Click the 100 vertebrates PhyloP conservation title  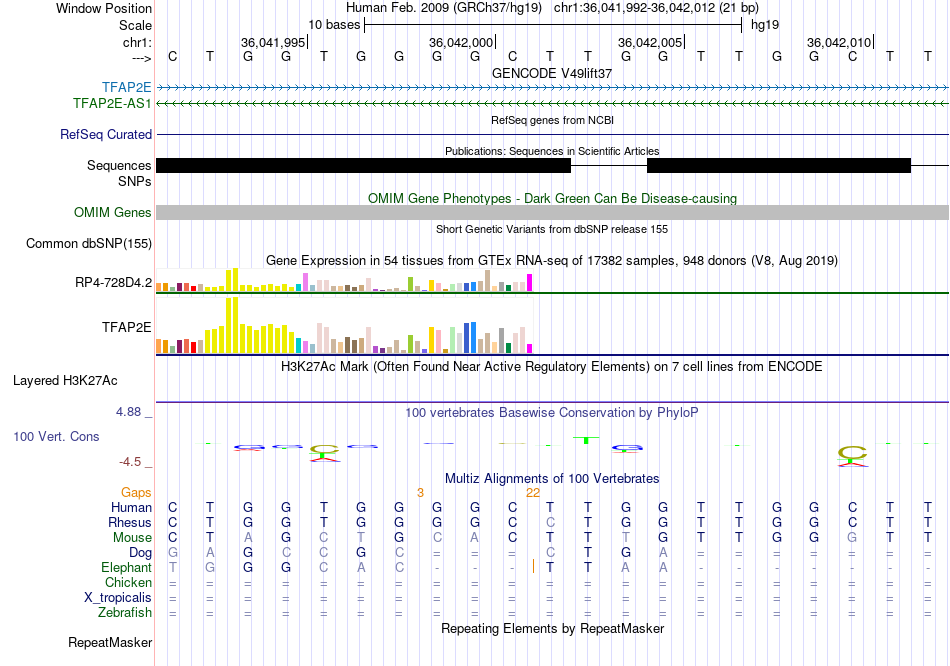pyautogui.click(x=552, y=413)
